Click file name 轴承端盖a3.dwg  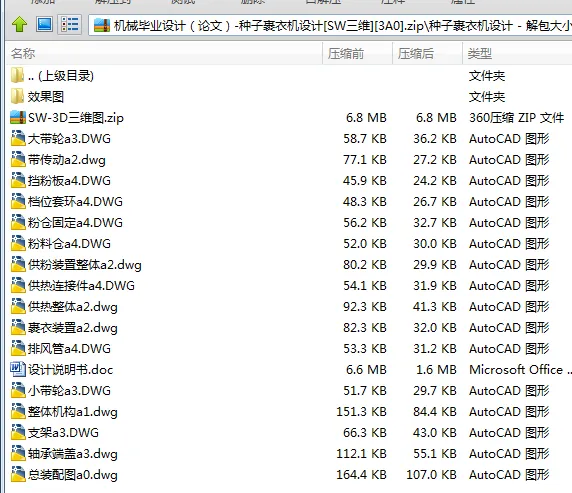point(73,454)
